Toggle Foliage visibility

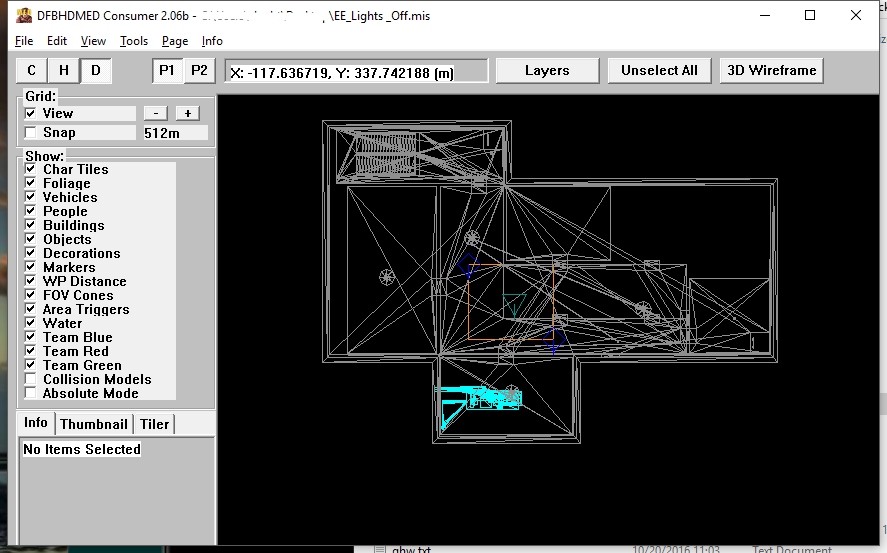[x=31, y=183]
